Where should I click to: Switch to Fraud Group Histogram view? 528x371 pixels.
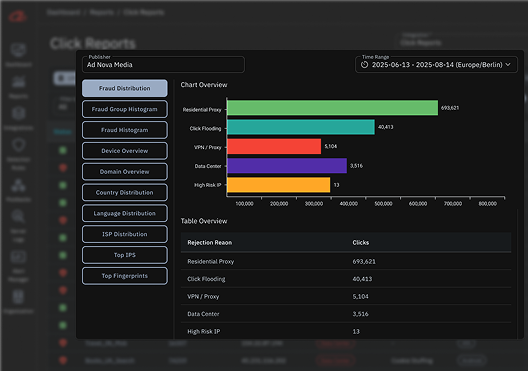125,109
